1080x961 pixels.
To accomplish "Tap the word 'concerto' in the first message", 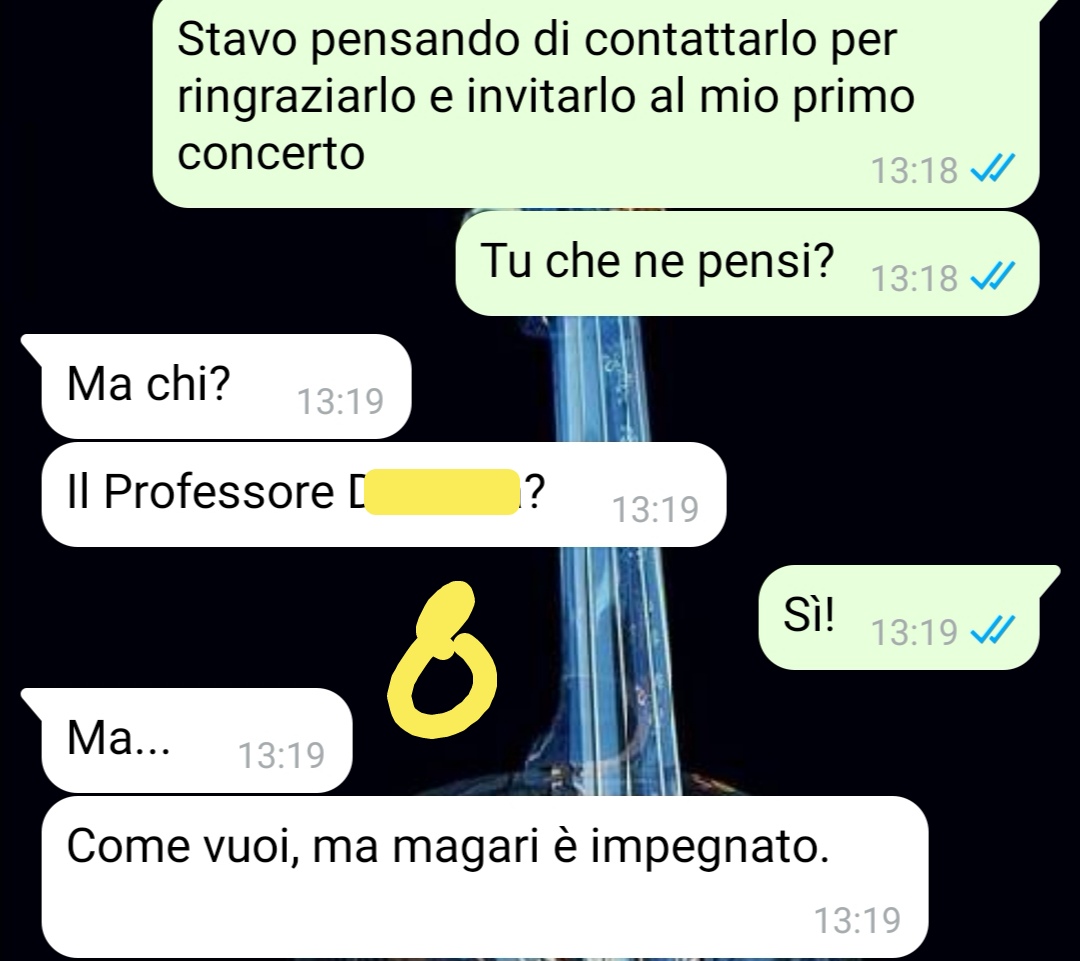I will click(271, 154).
